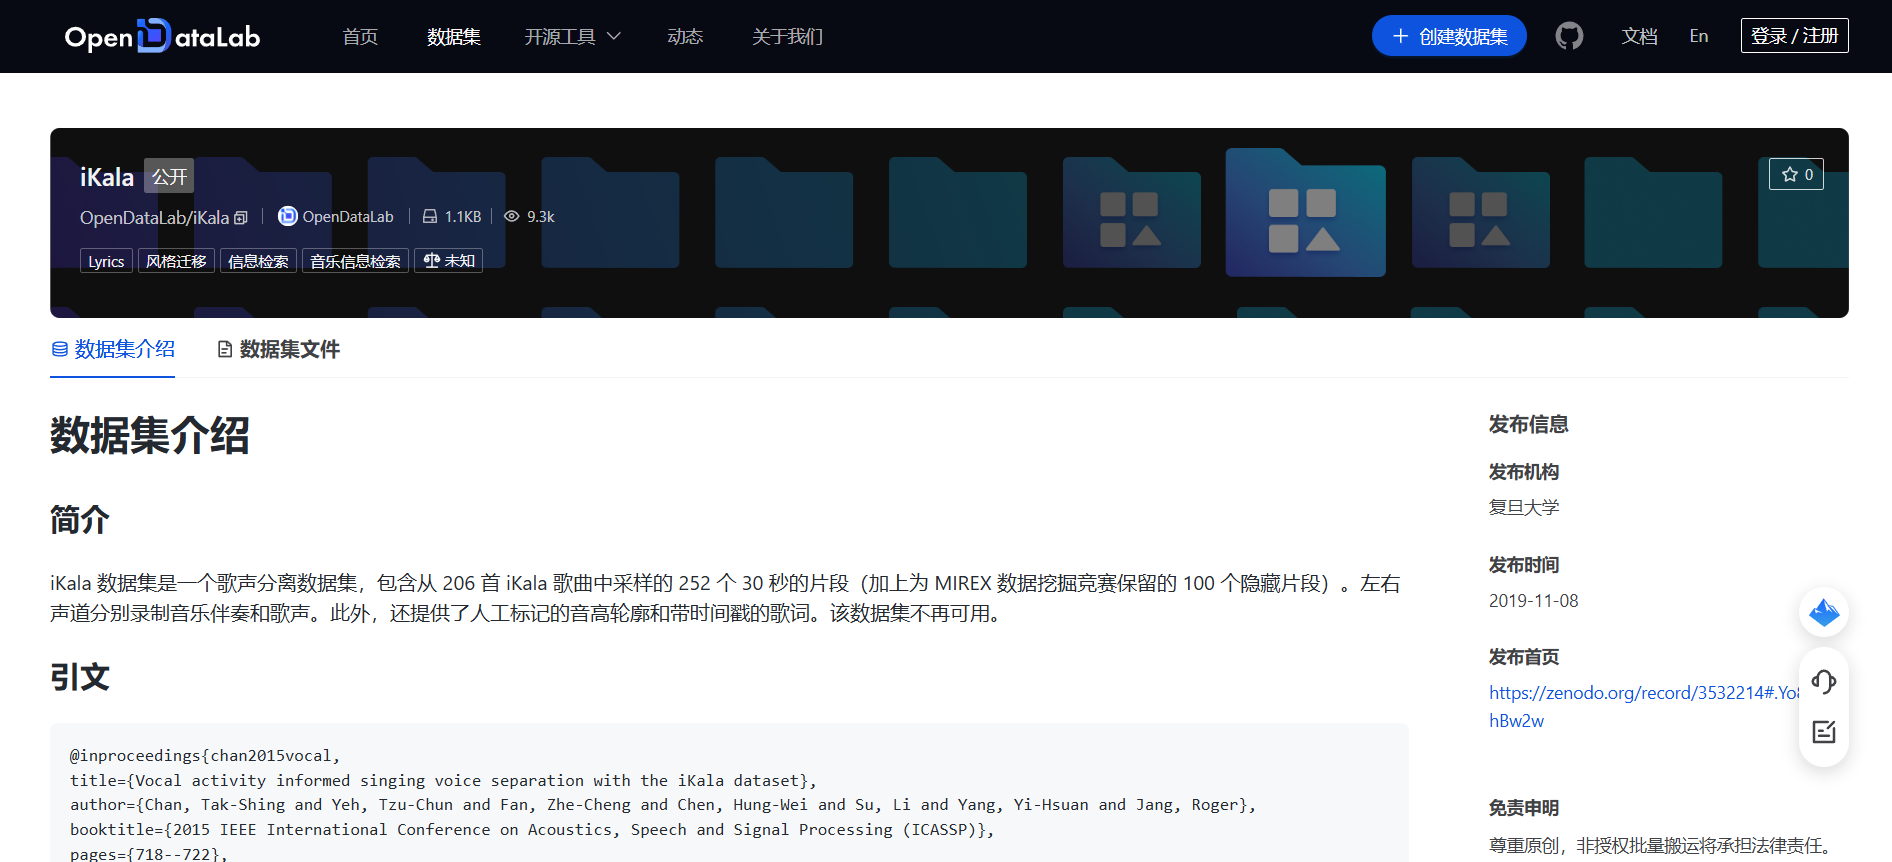The image size is (1892, 862).
Task: Select the 信息检索 tag
Action: point(258,261)
